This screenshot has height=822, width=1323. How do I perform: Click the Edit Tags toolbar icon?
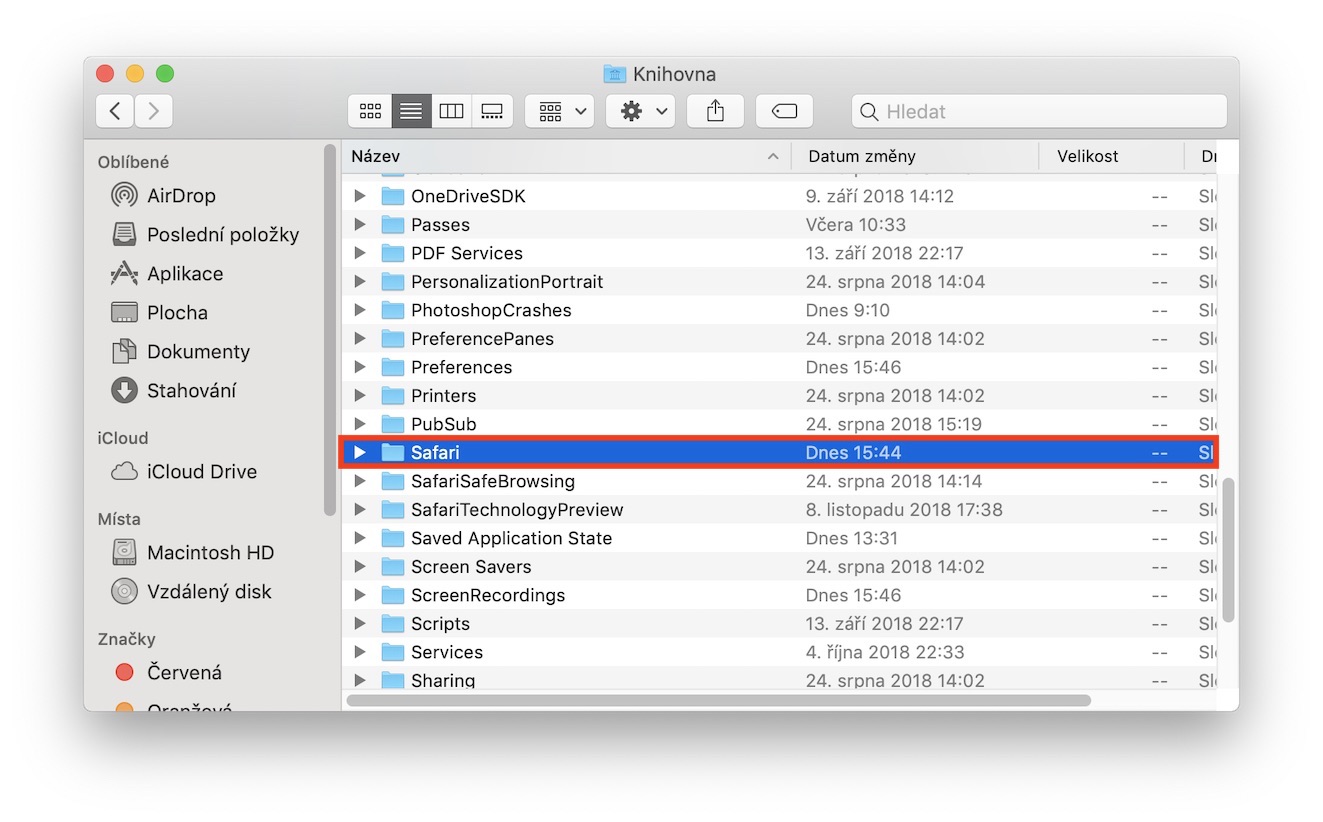tap(784, 111)
